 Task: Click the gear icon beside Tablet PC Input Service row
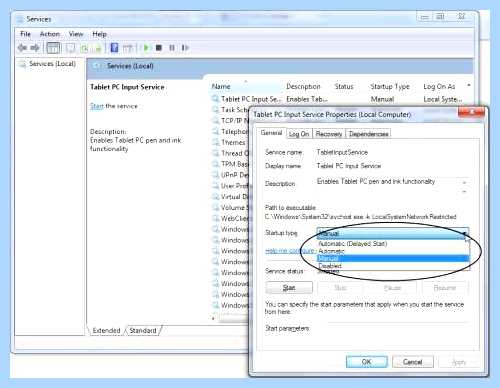coord(215,99)
